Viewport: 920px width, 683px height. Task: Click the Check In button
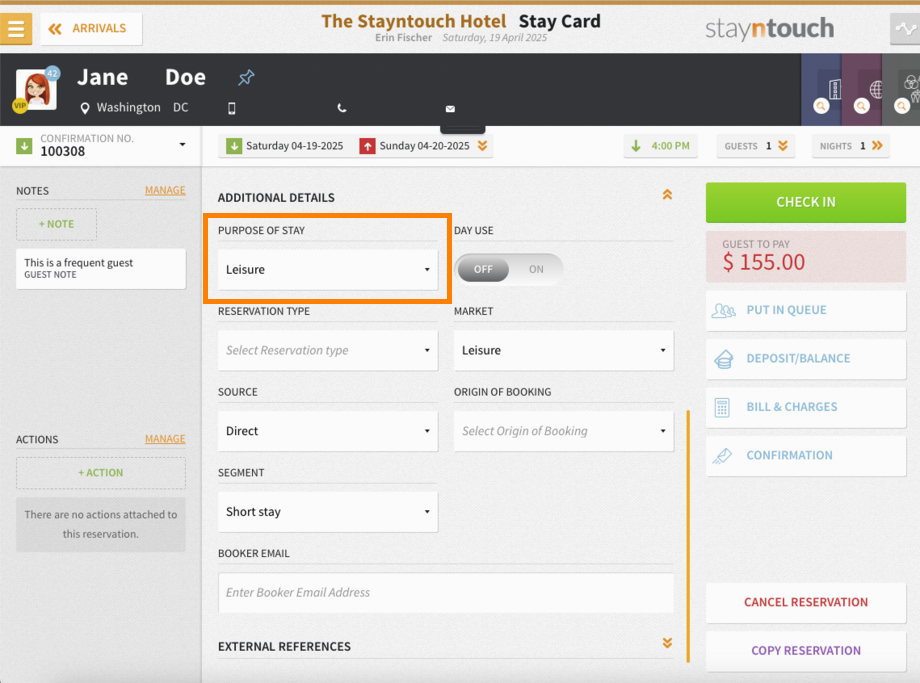(806, 202)
